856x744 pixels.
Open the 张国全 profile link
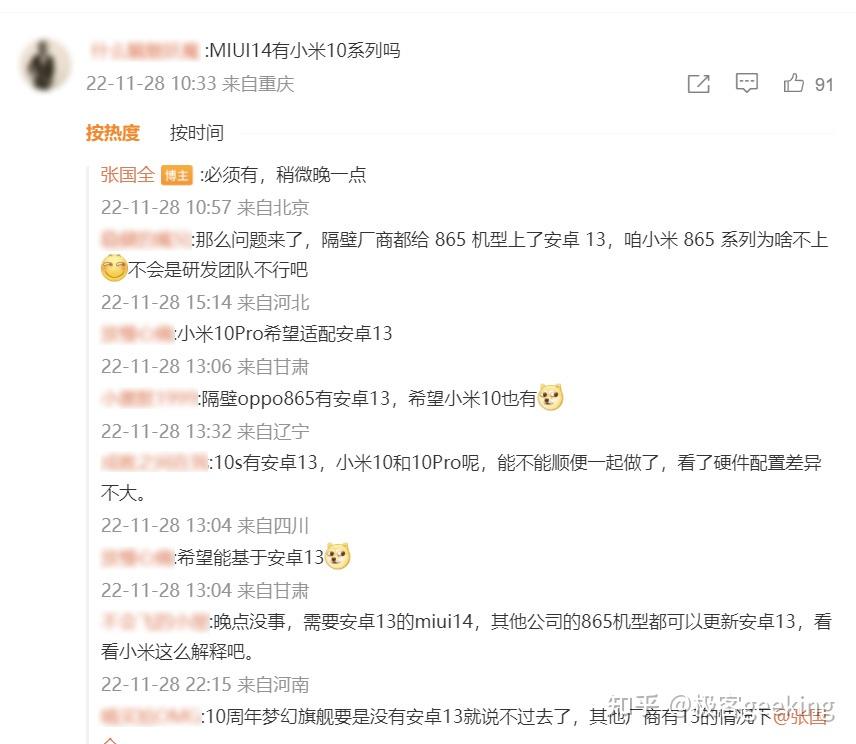[128, 175]
